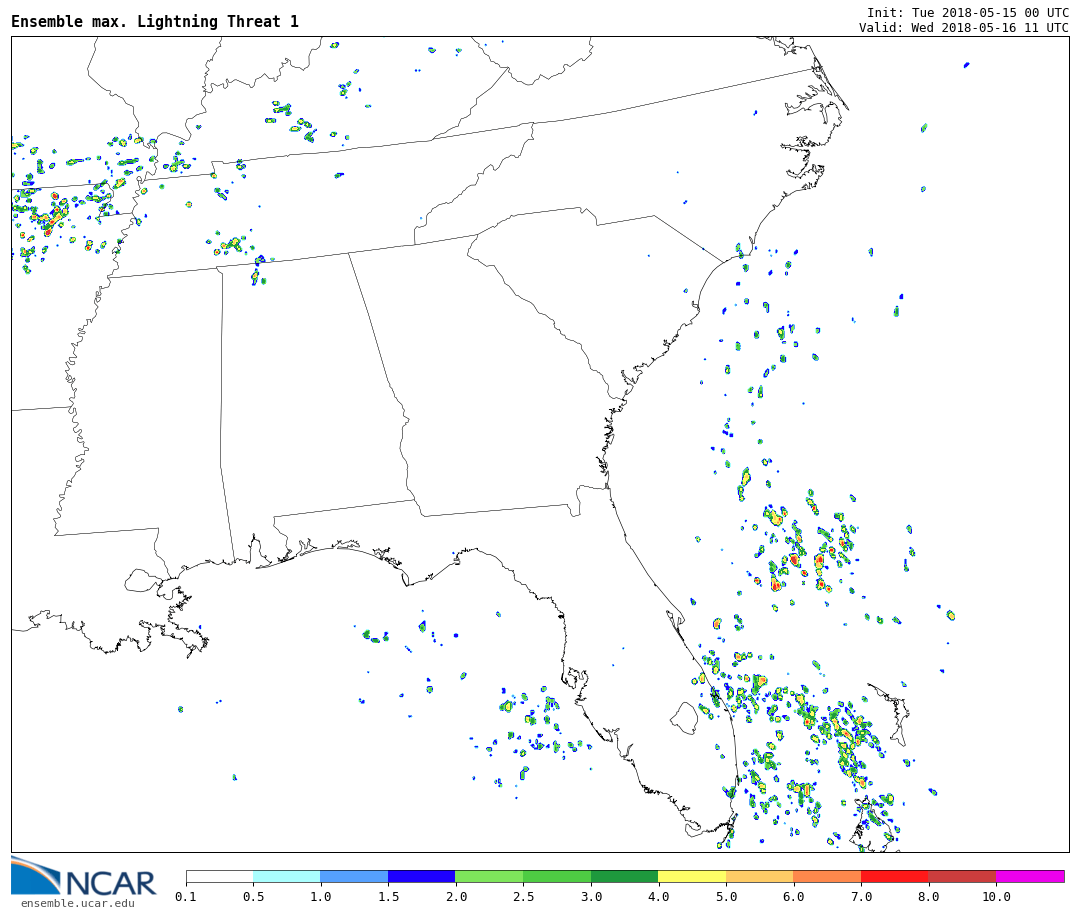Choose the dark red 8.0–10.0 legend swatch

click(x=962, y=876)
